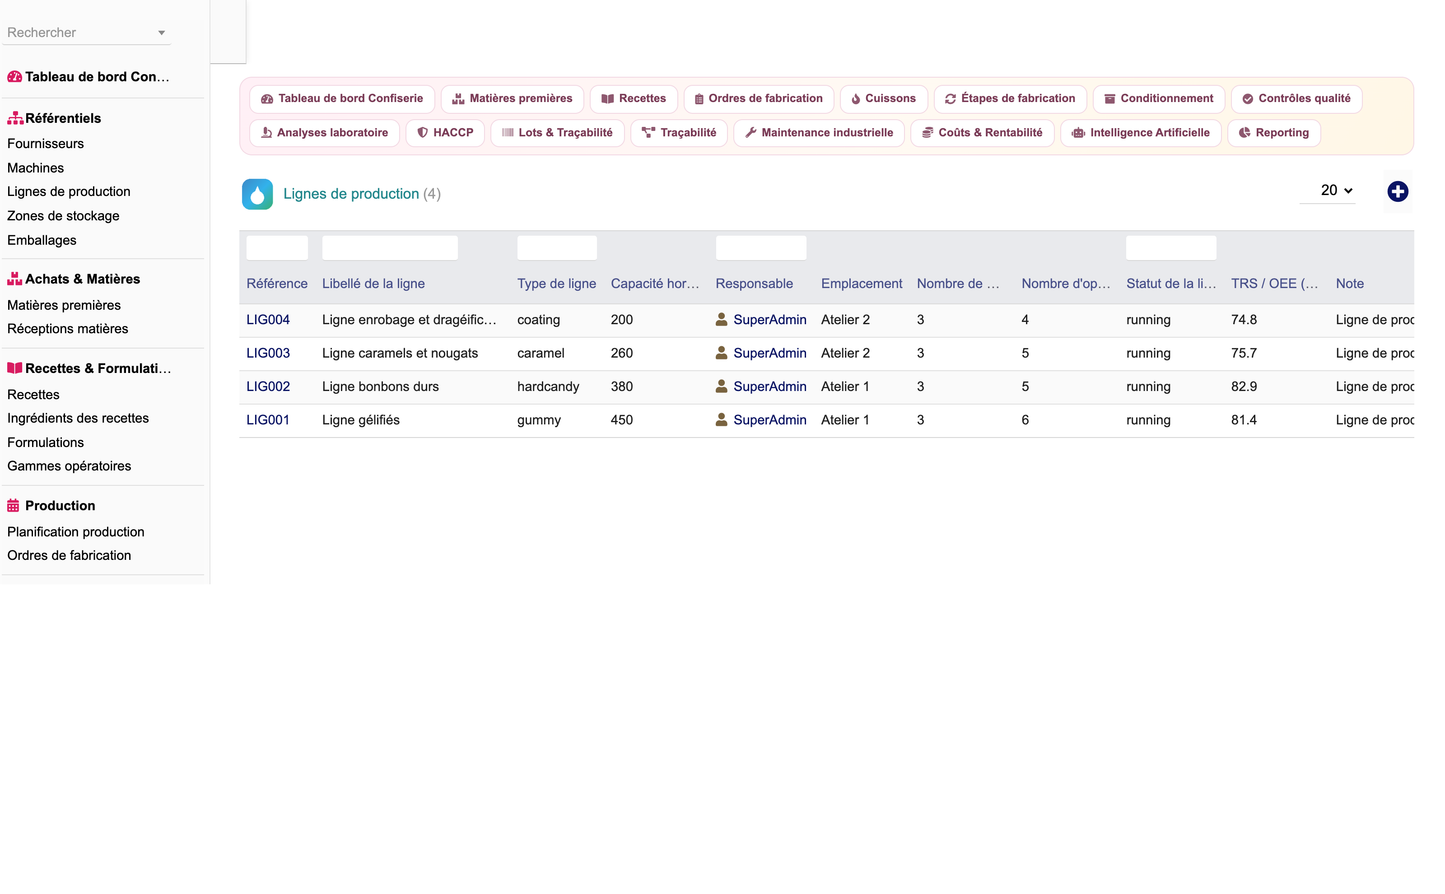
Task: Open the Intelligence Artificielle tab
Action: click(1140, 133)
